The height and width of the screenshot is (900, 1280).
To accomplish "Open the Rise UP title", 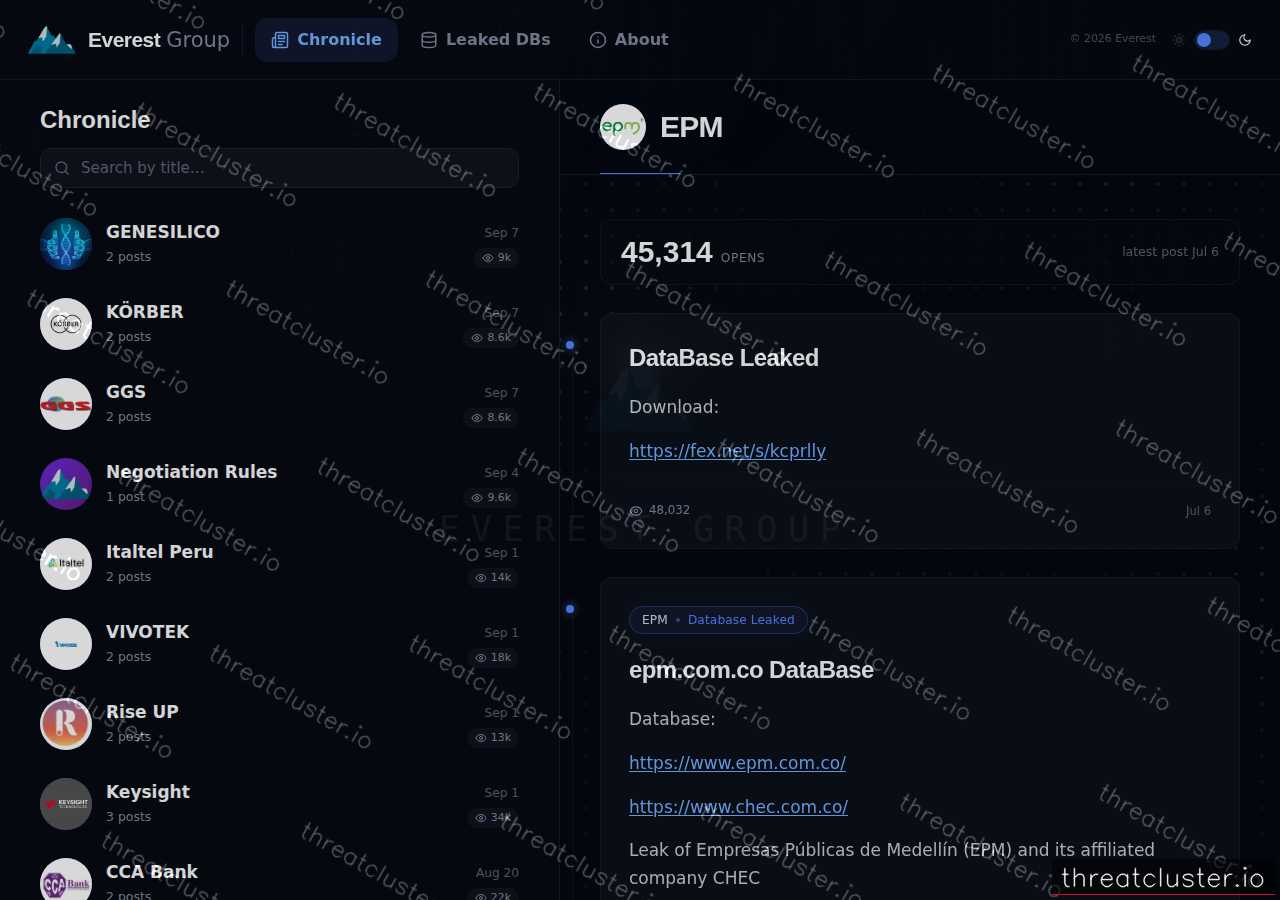I will pos(142,712).
